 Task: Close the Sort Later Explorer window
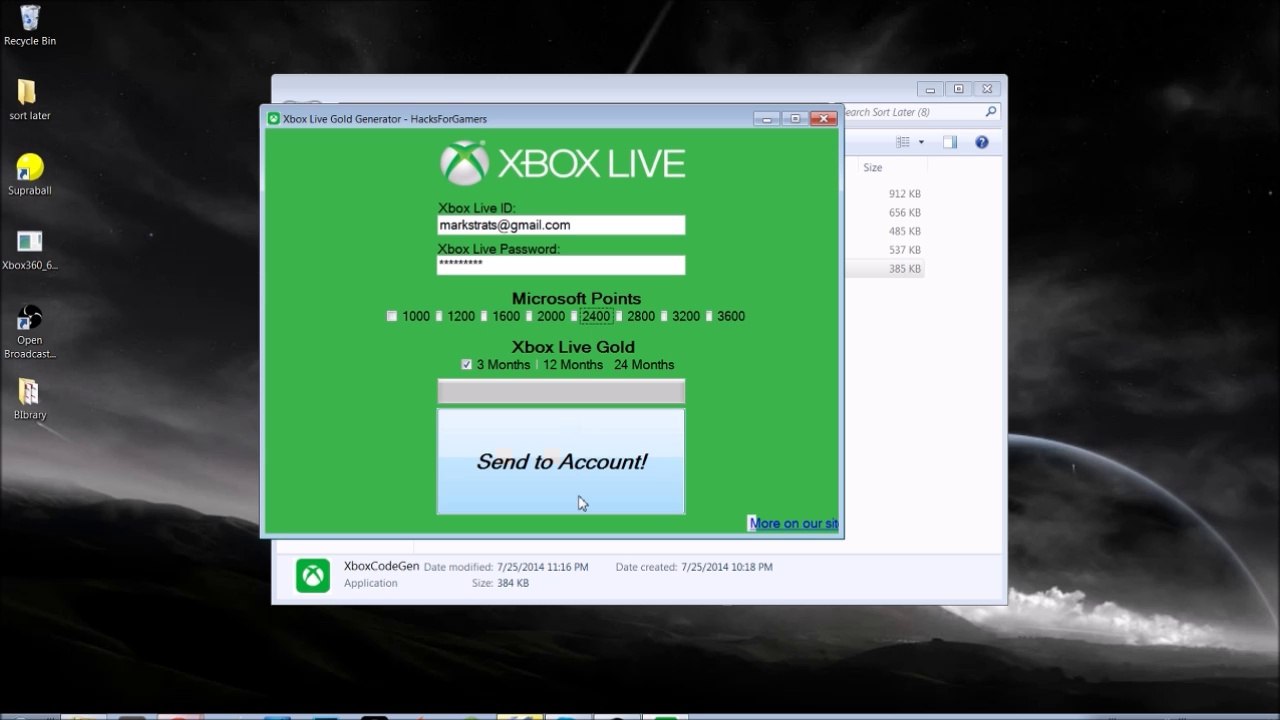(987, 88)
